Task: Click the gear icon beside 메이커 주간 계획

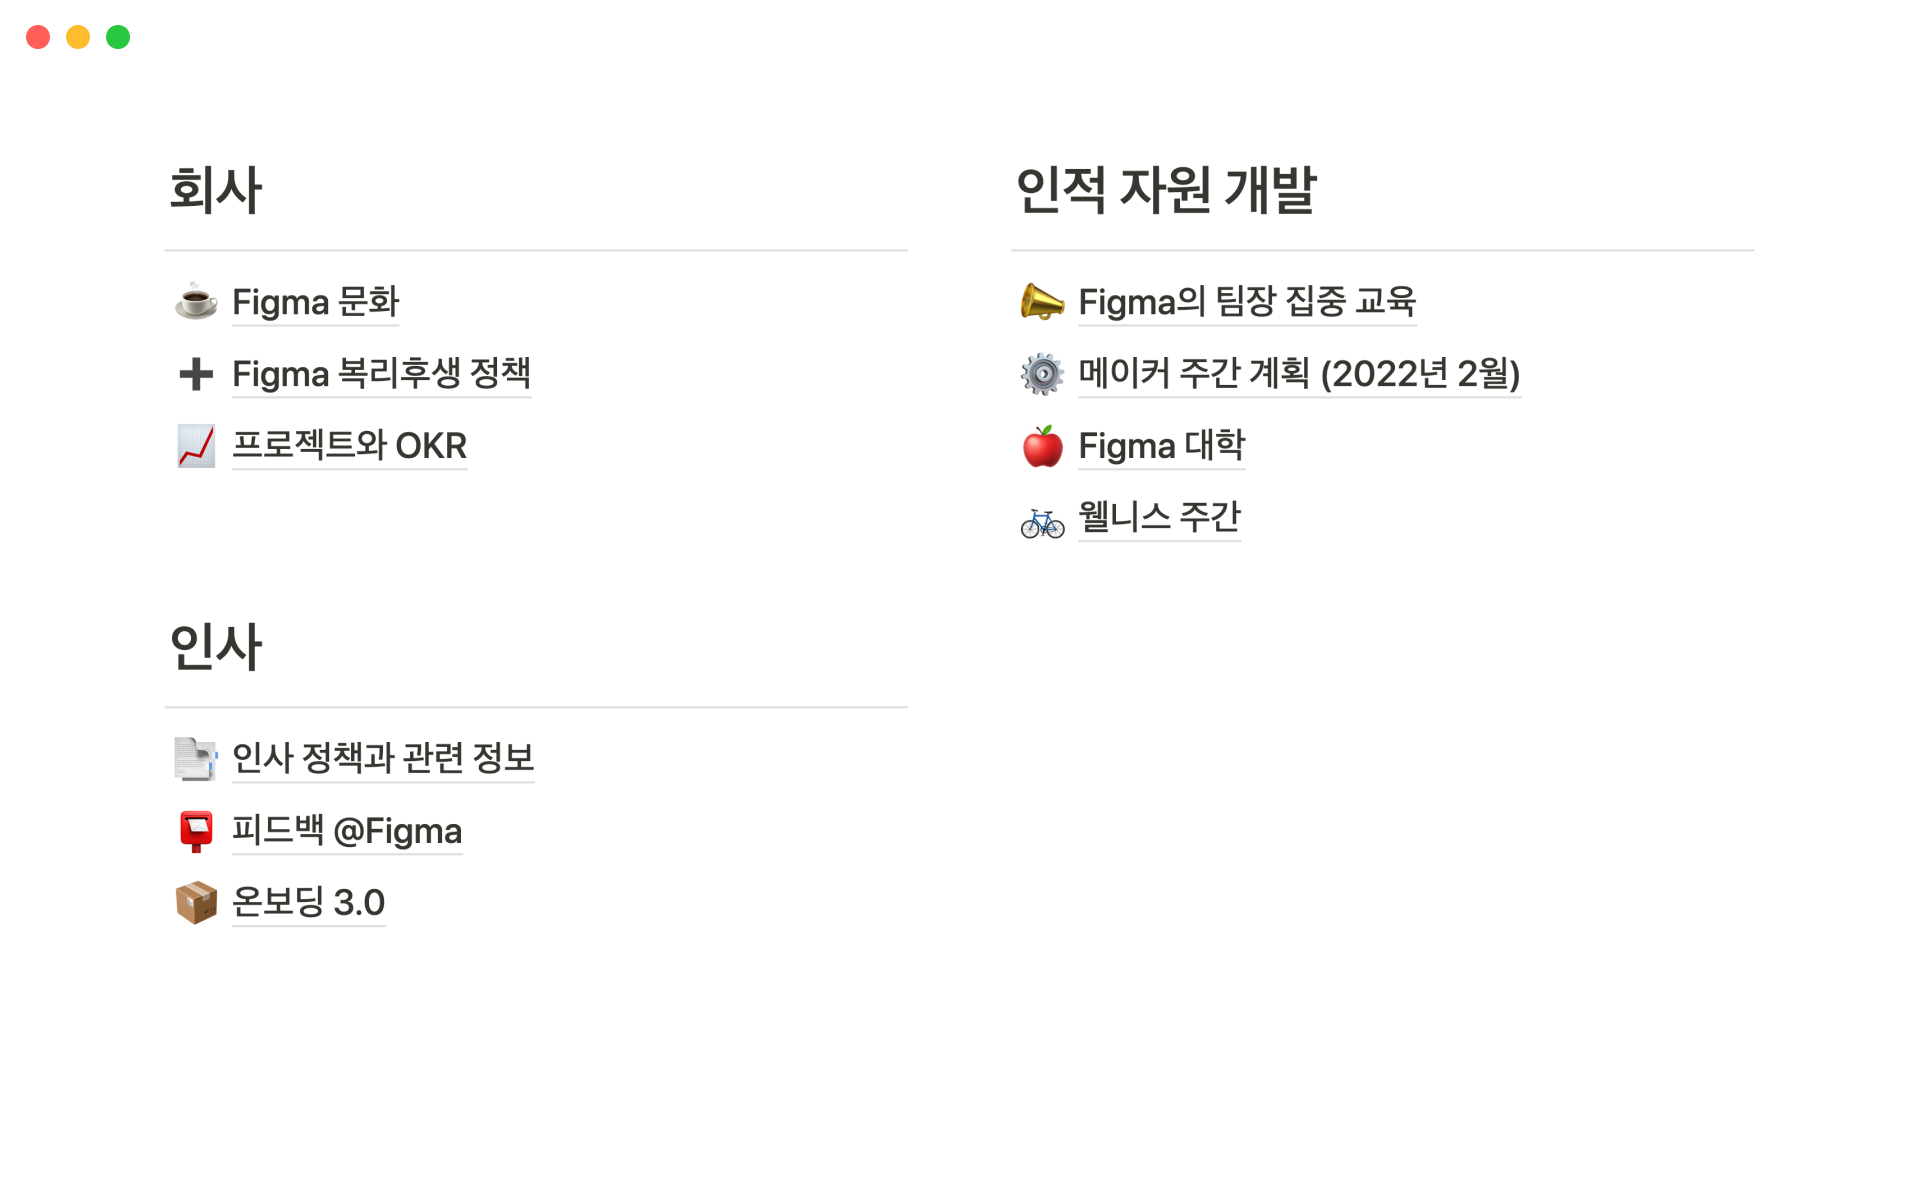Action: pyautogui.click(x=1042, y=374)
